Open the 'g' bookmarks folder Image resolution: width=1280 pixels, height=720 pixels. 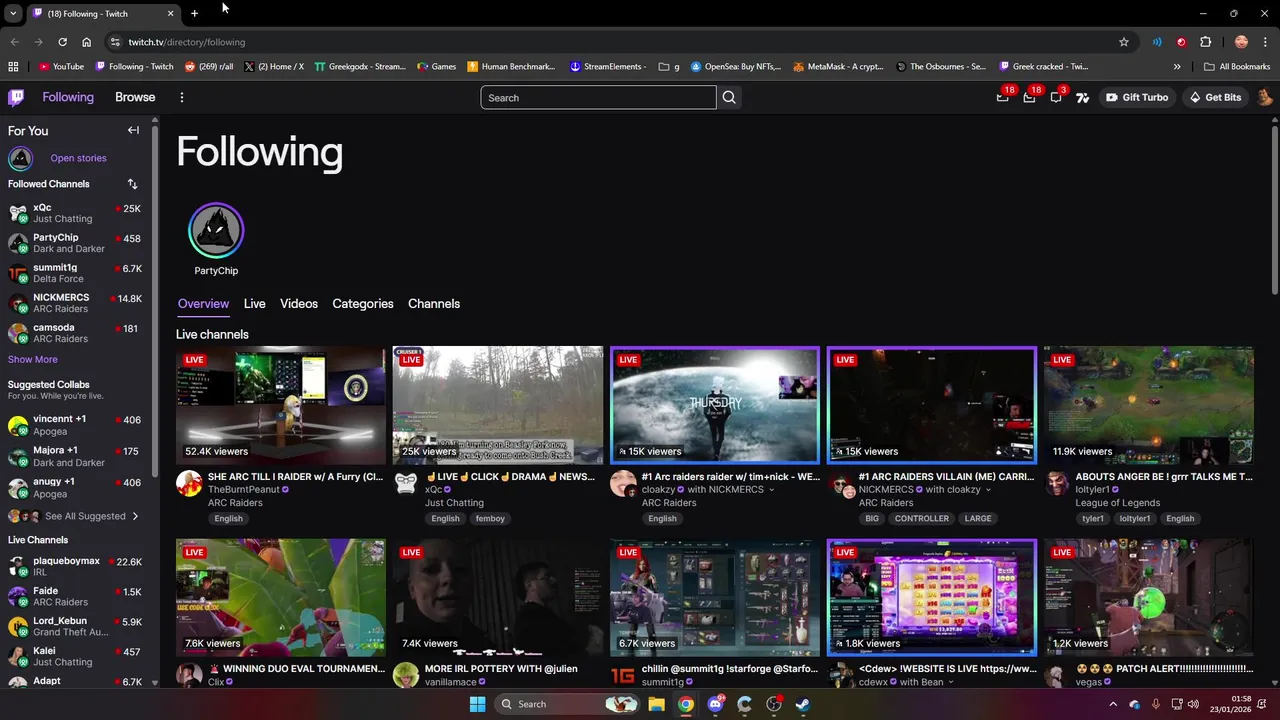point(669,67)
